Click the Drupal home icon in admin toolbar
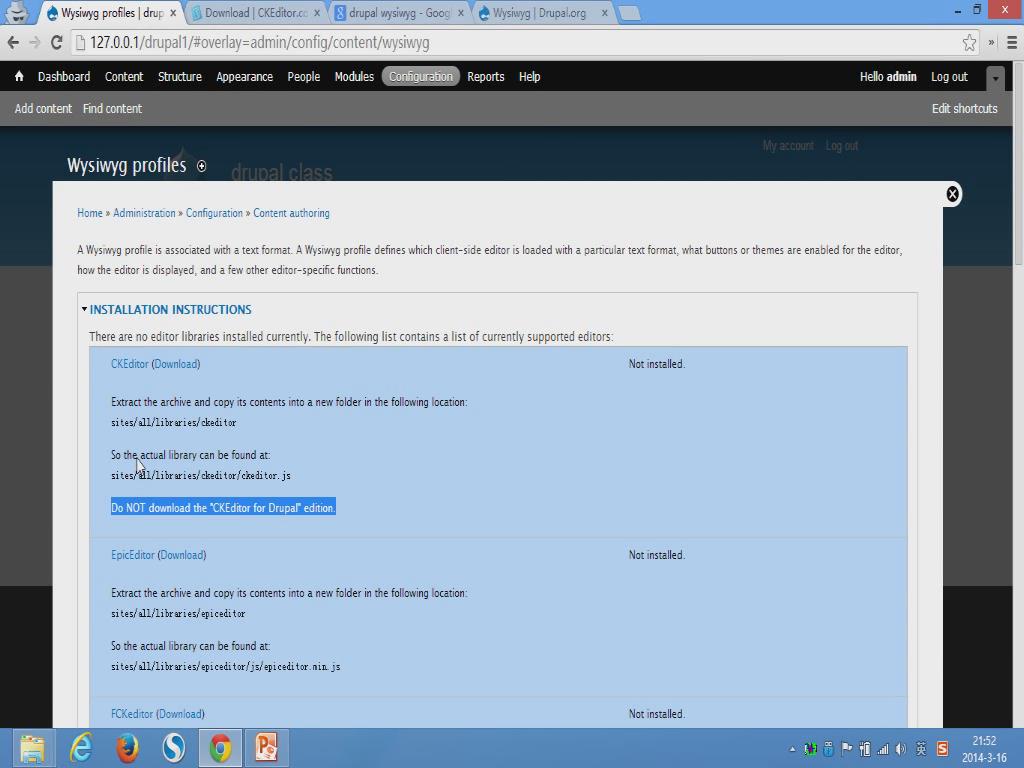 pos(19,76)
